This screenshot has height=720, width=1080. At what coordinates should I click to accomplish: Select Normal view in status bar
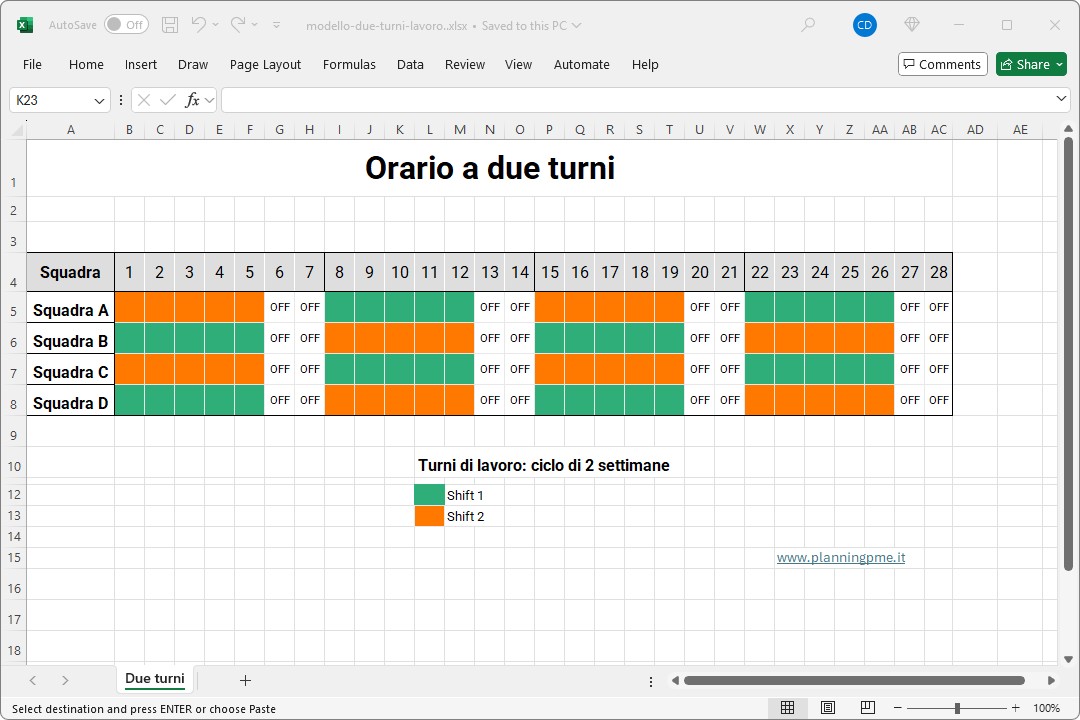[x=788, y=708]
